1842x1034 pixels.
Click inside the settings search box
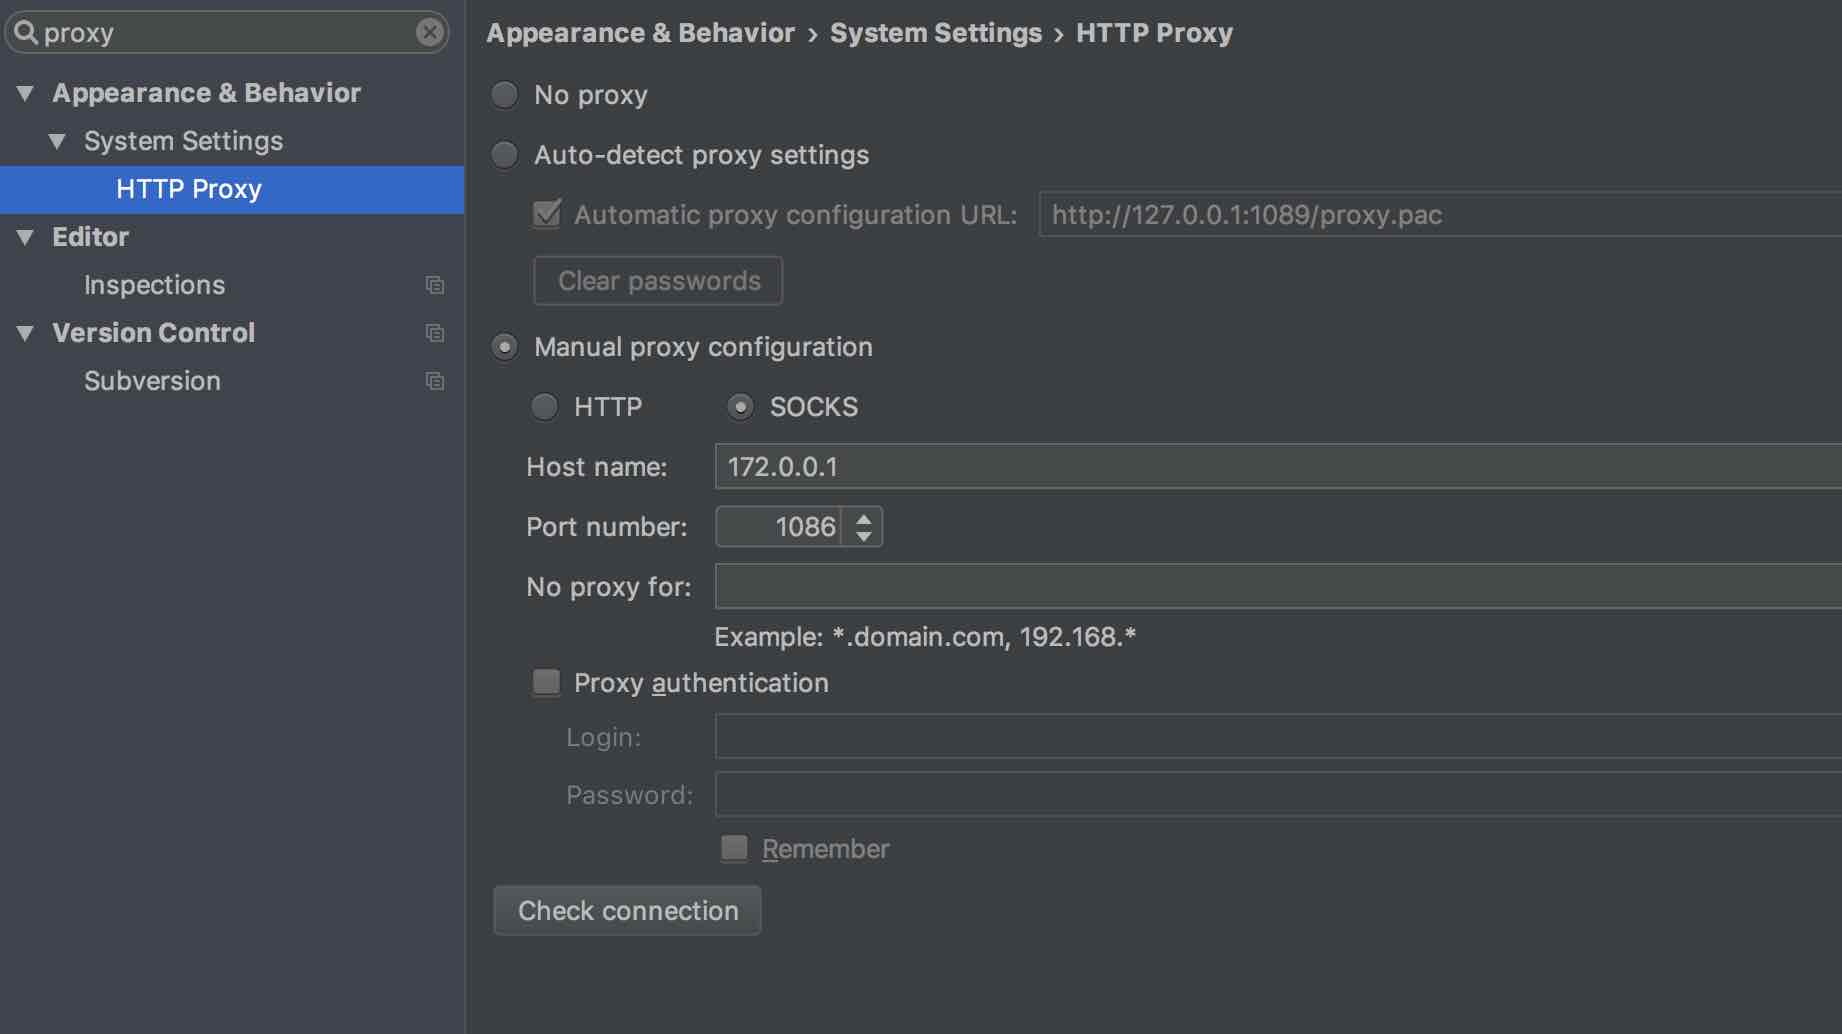227,32
